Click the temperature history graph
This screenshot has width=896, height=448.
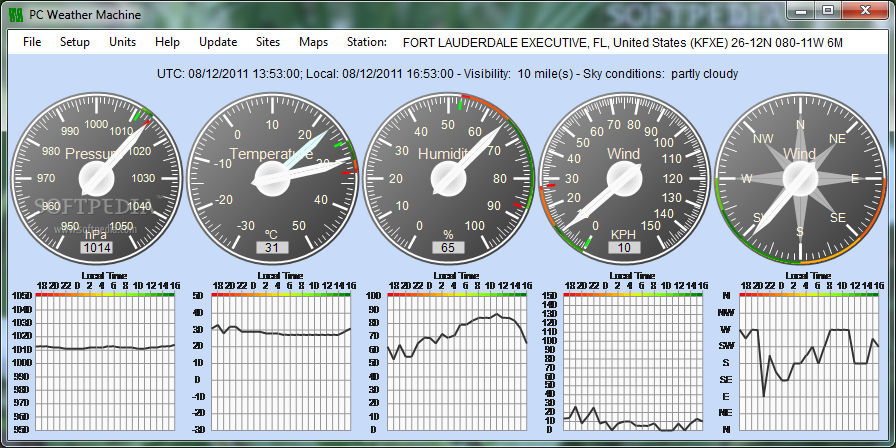point(281,363)
